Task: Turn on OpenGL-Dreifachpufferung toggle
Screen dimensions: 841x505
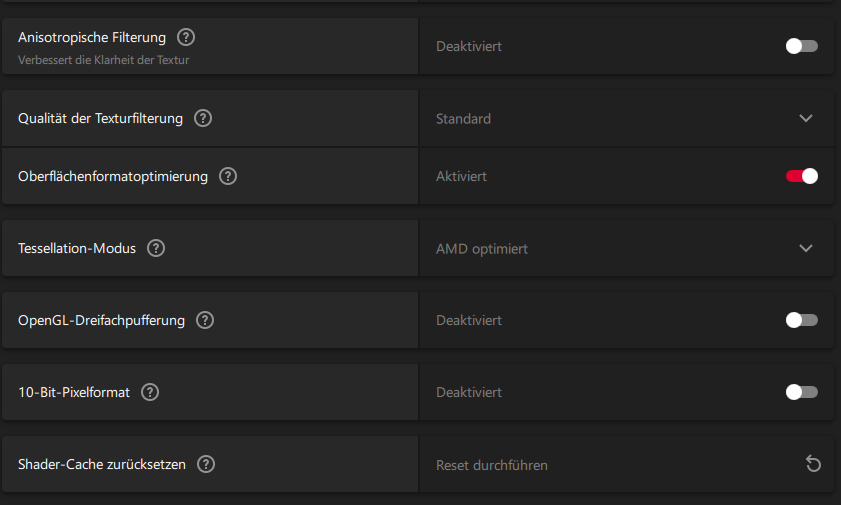Action: [801, 320]
